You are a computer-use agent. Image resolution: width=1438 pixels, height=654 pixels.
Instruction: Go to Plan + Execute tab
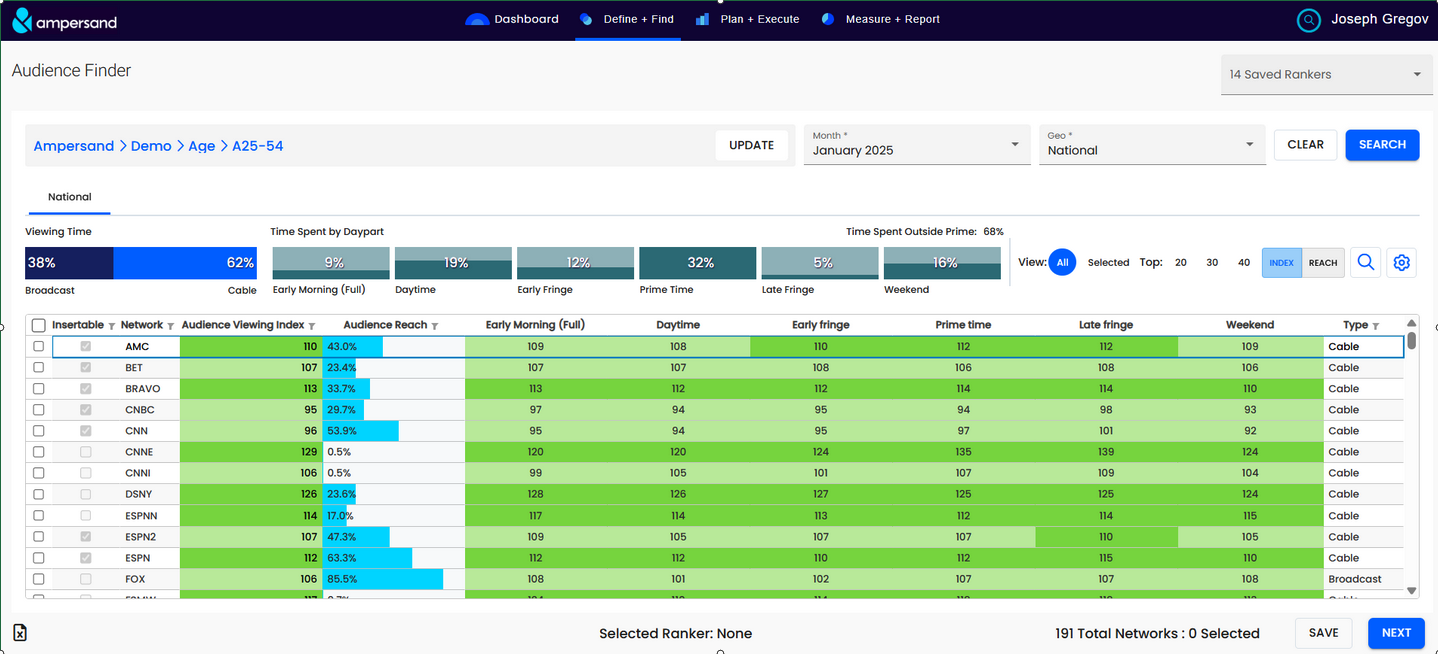748,19
